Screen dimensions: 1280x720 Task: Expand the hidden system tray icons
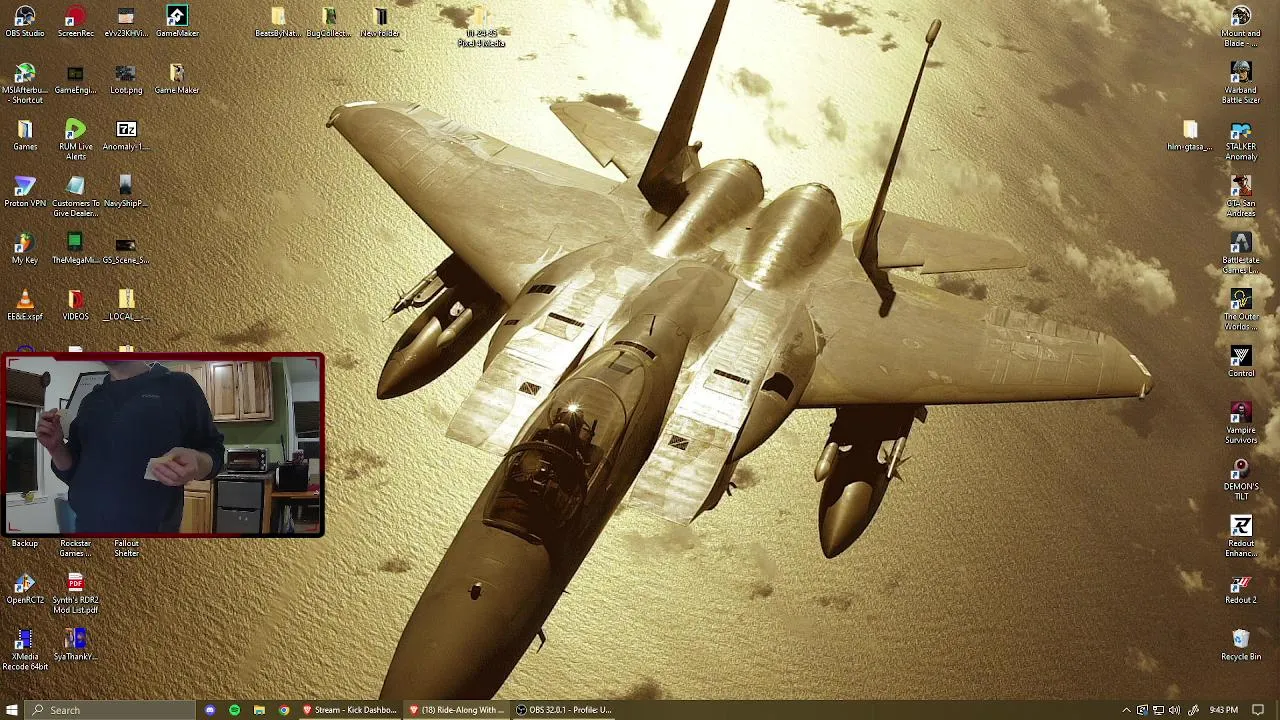(1126, 710)
